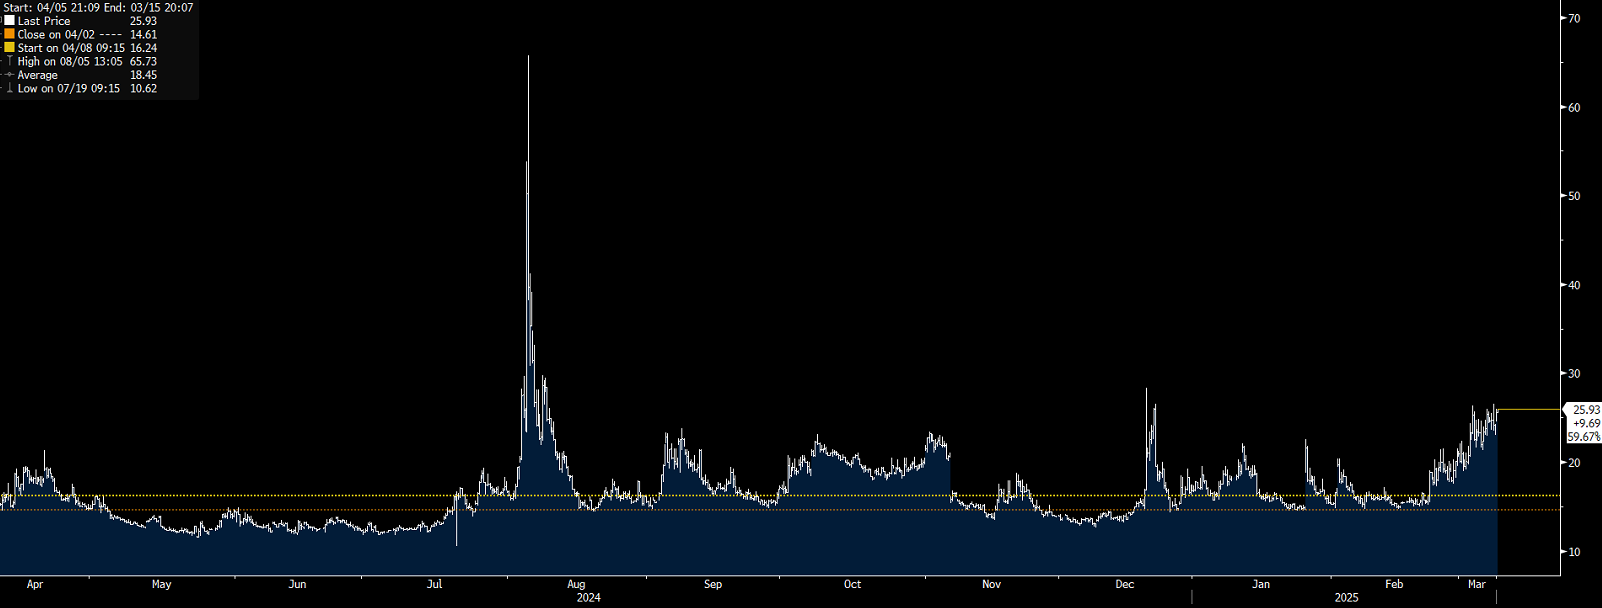
Task: Click the Sep label on the time axis
Action: click(713, 584)
